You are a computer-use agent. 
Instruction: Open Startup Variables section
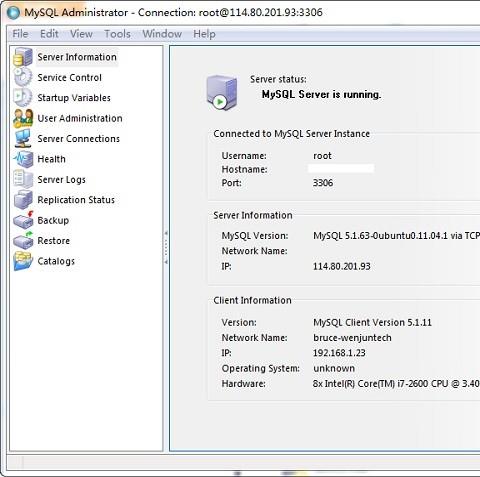(x=74, y=98)
